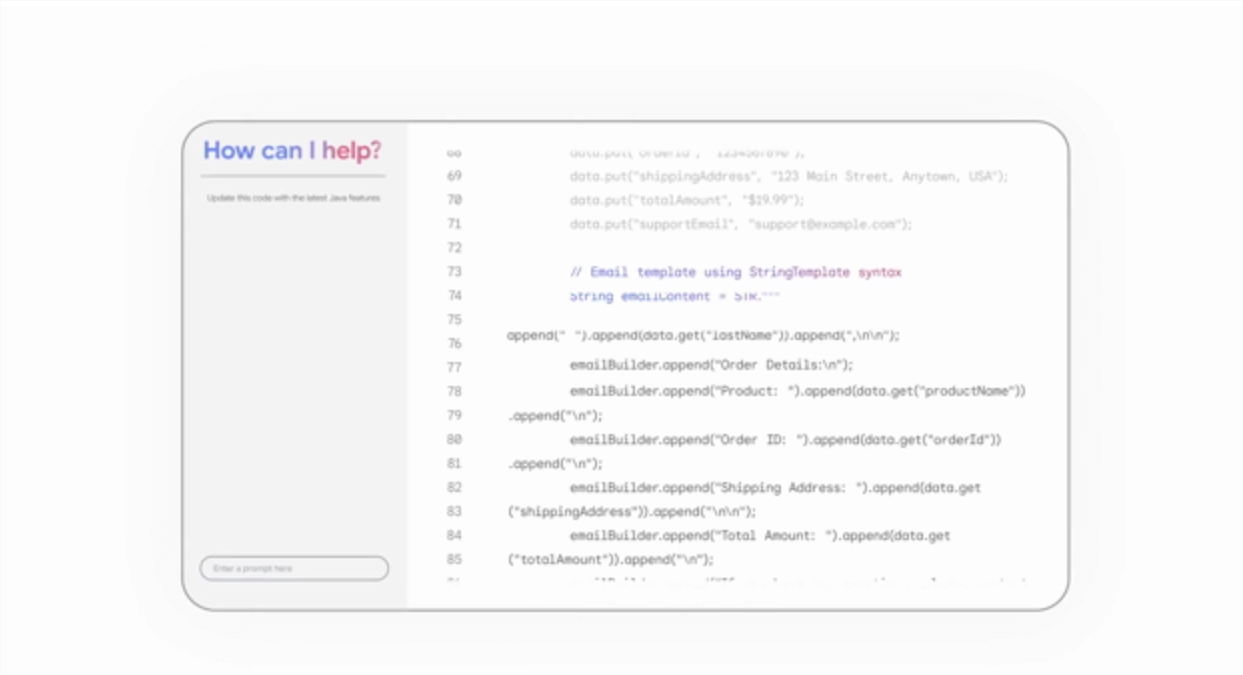Click line number 77 in the gutter

point(454,367)
